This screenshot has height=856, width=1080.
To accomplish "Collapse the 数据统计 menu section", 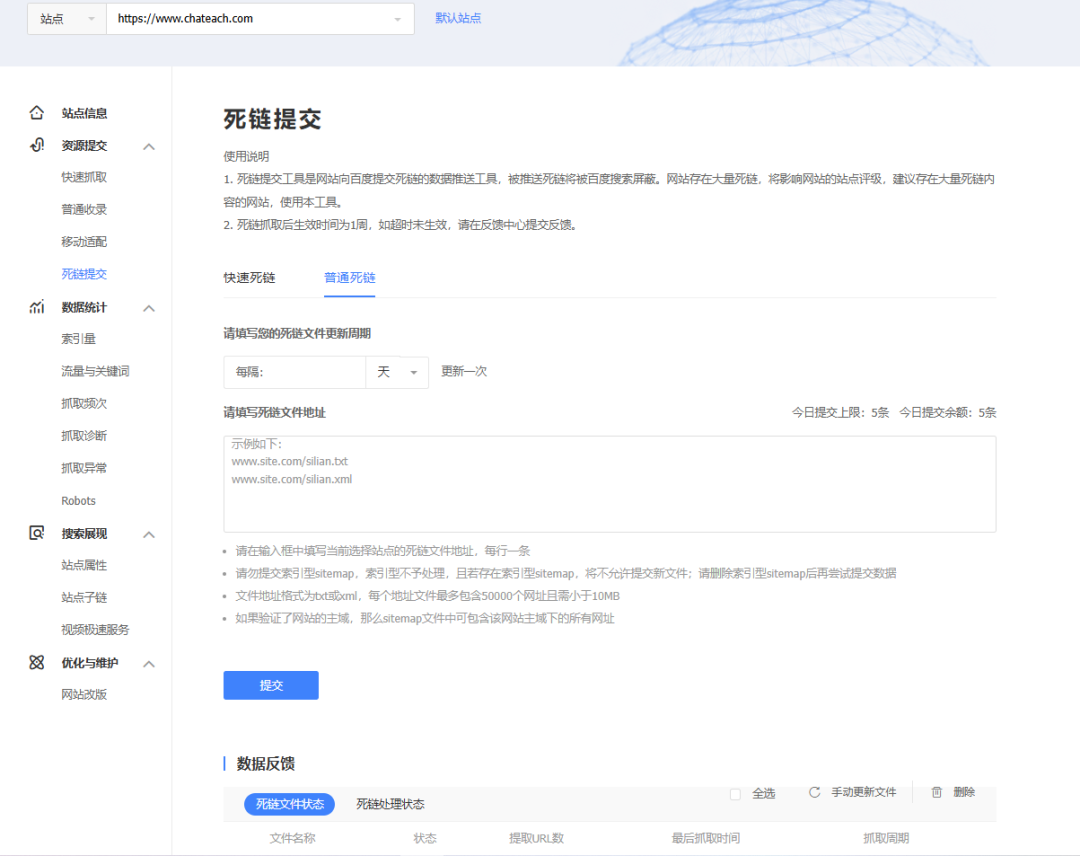I will [x=149, y=308].
